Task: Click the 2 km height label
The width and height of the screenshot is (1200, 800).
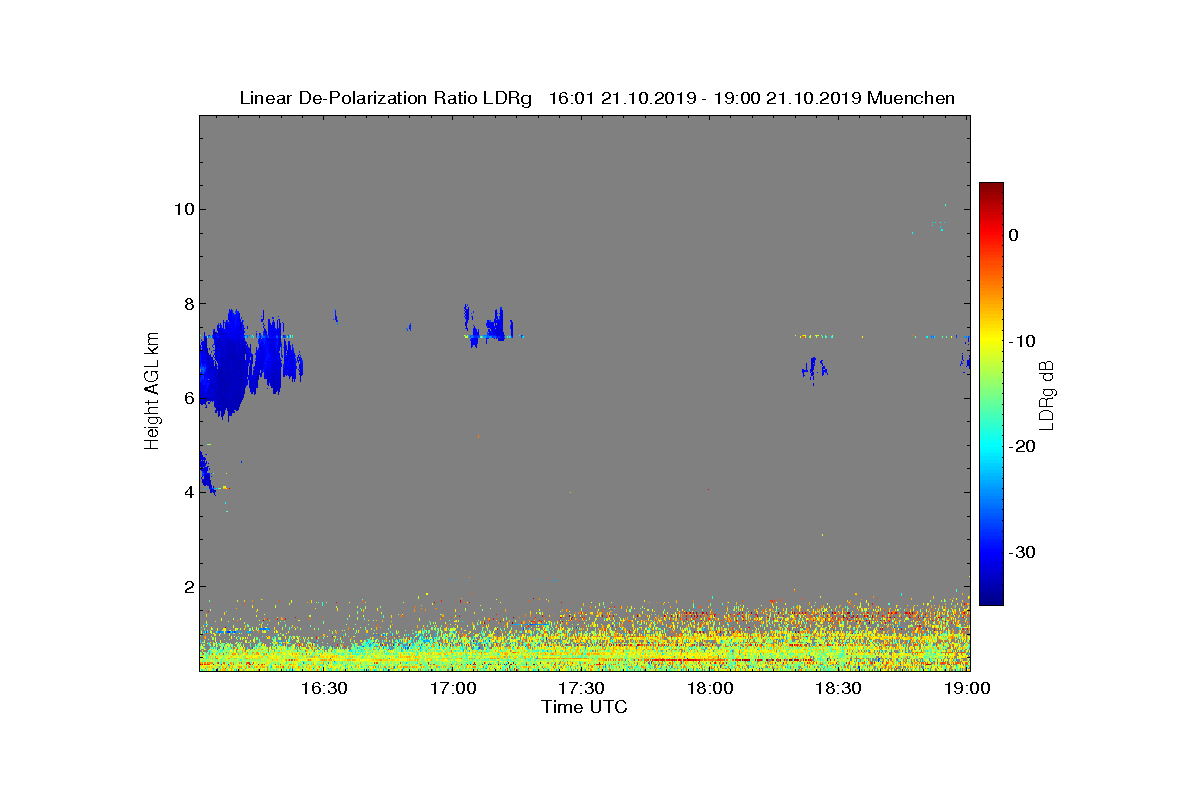Action: pyautogui.click(x=187, y=587)
